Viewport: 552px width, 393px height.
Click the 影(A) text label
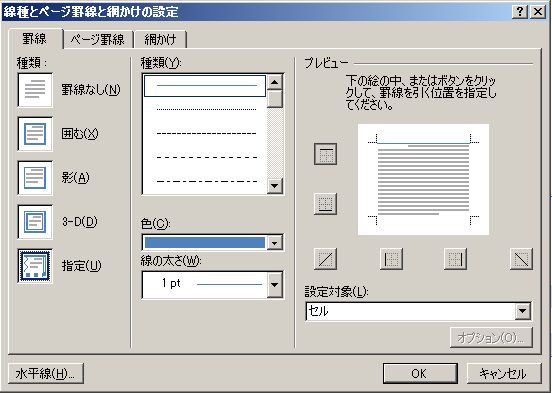tap(75, 178)
